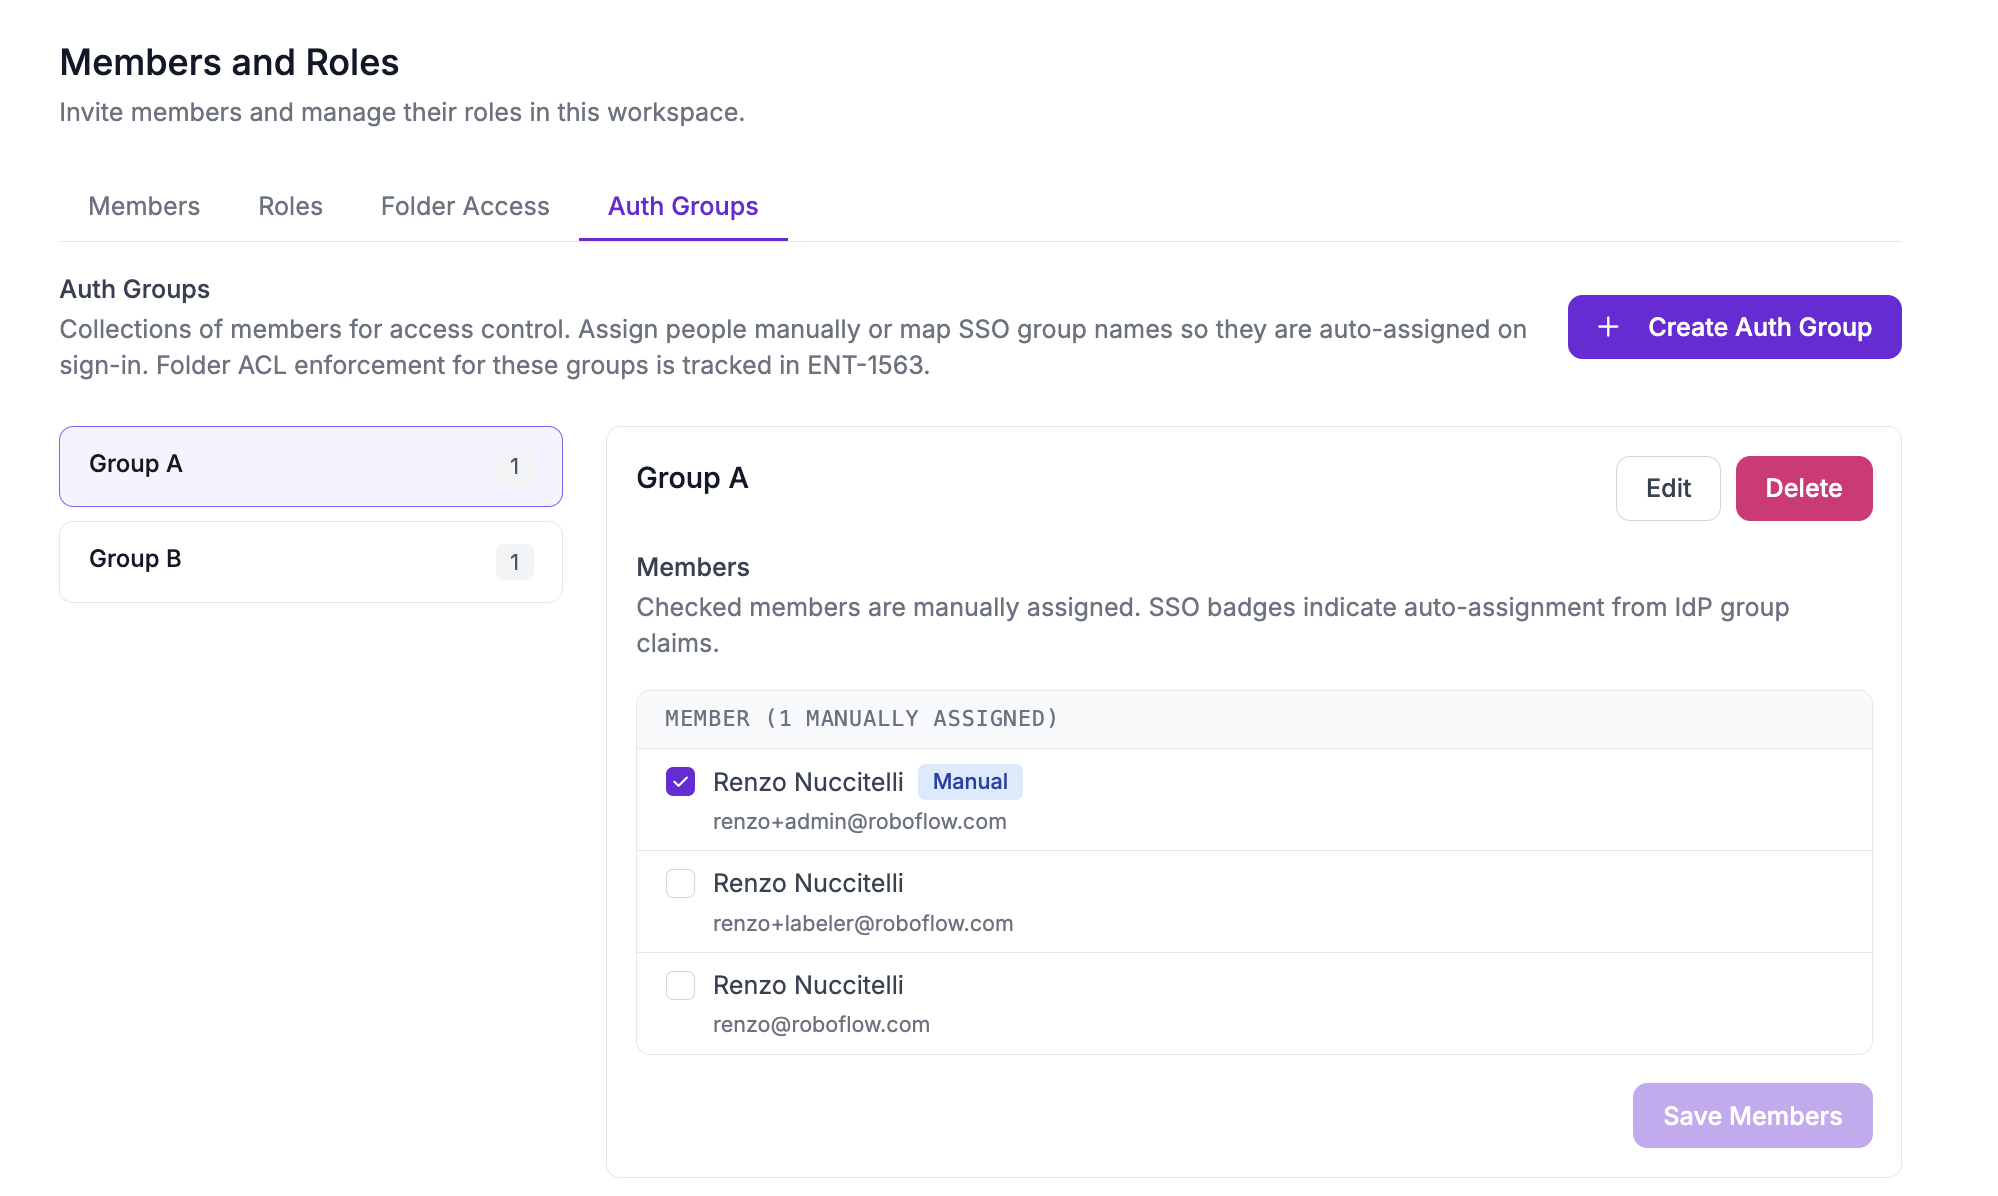Click the renzo+admin@roboflow.com email text

click(860, 822)
